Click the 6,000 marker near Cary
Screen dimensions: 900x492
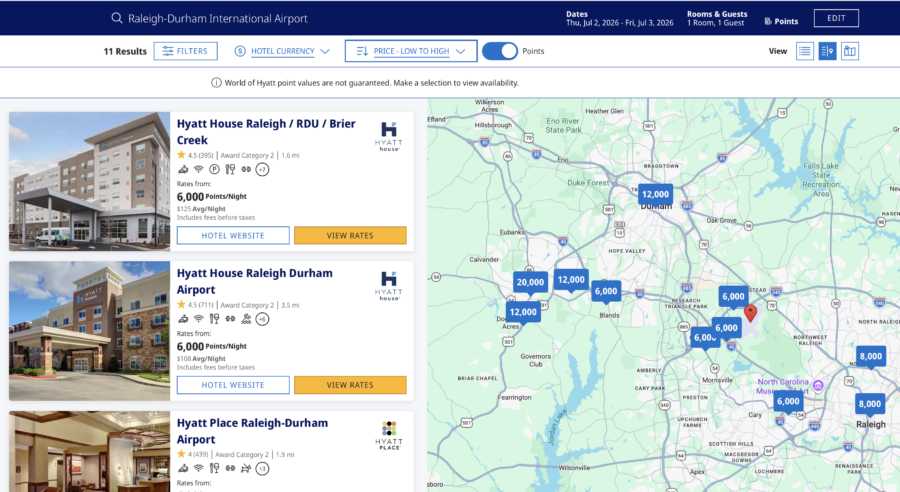[x=788, y=402]
